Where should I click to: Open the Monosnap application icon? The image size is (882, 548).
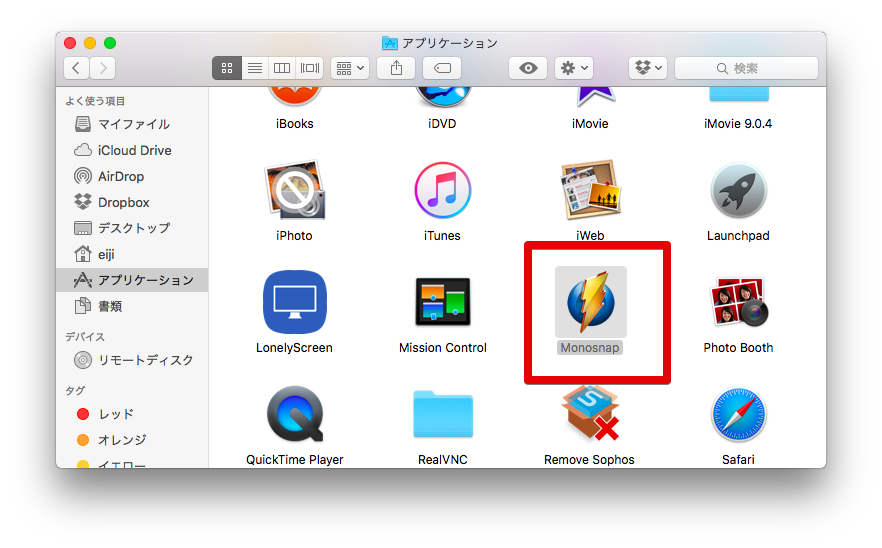(590, 302)
